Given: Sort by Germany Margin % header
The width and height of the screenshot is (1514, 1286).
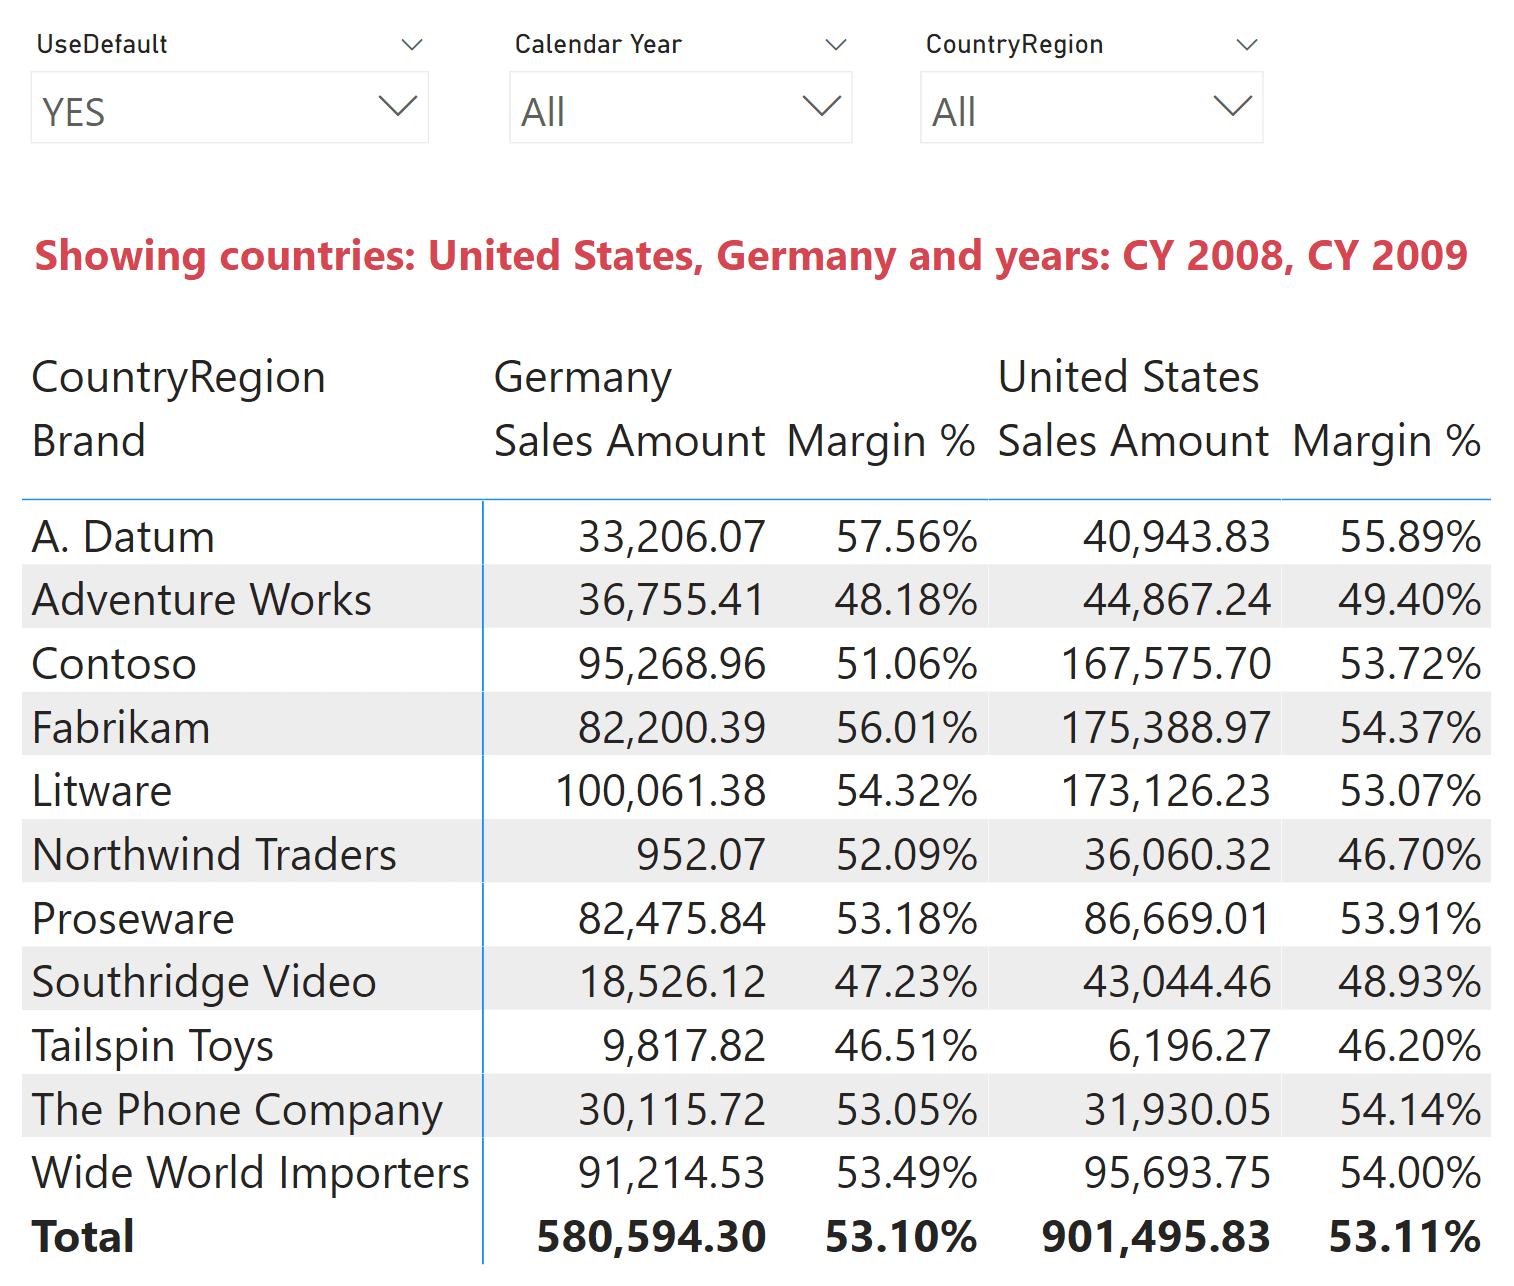Looking at the screenshot, I should pyautogui.click(x=881, y=441).
